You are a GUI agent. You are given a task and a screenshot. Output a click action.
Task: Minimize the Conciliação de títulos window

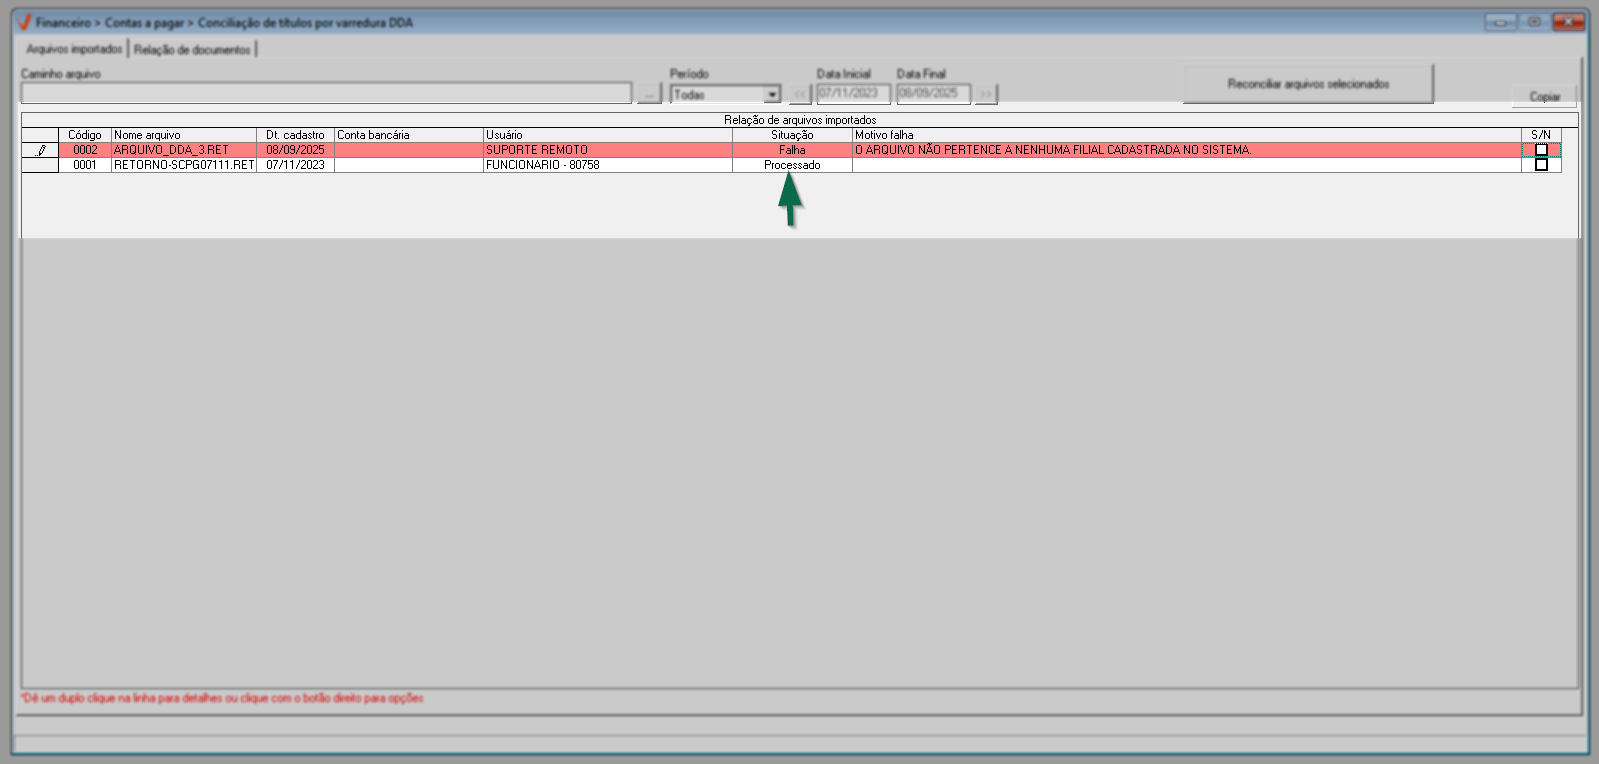click(x=1500, y=22)
